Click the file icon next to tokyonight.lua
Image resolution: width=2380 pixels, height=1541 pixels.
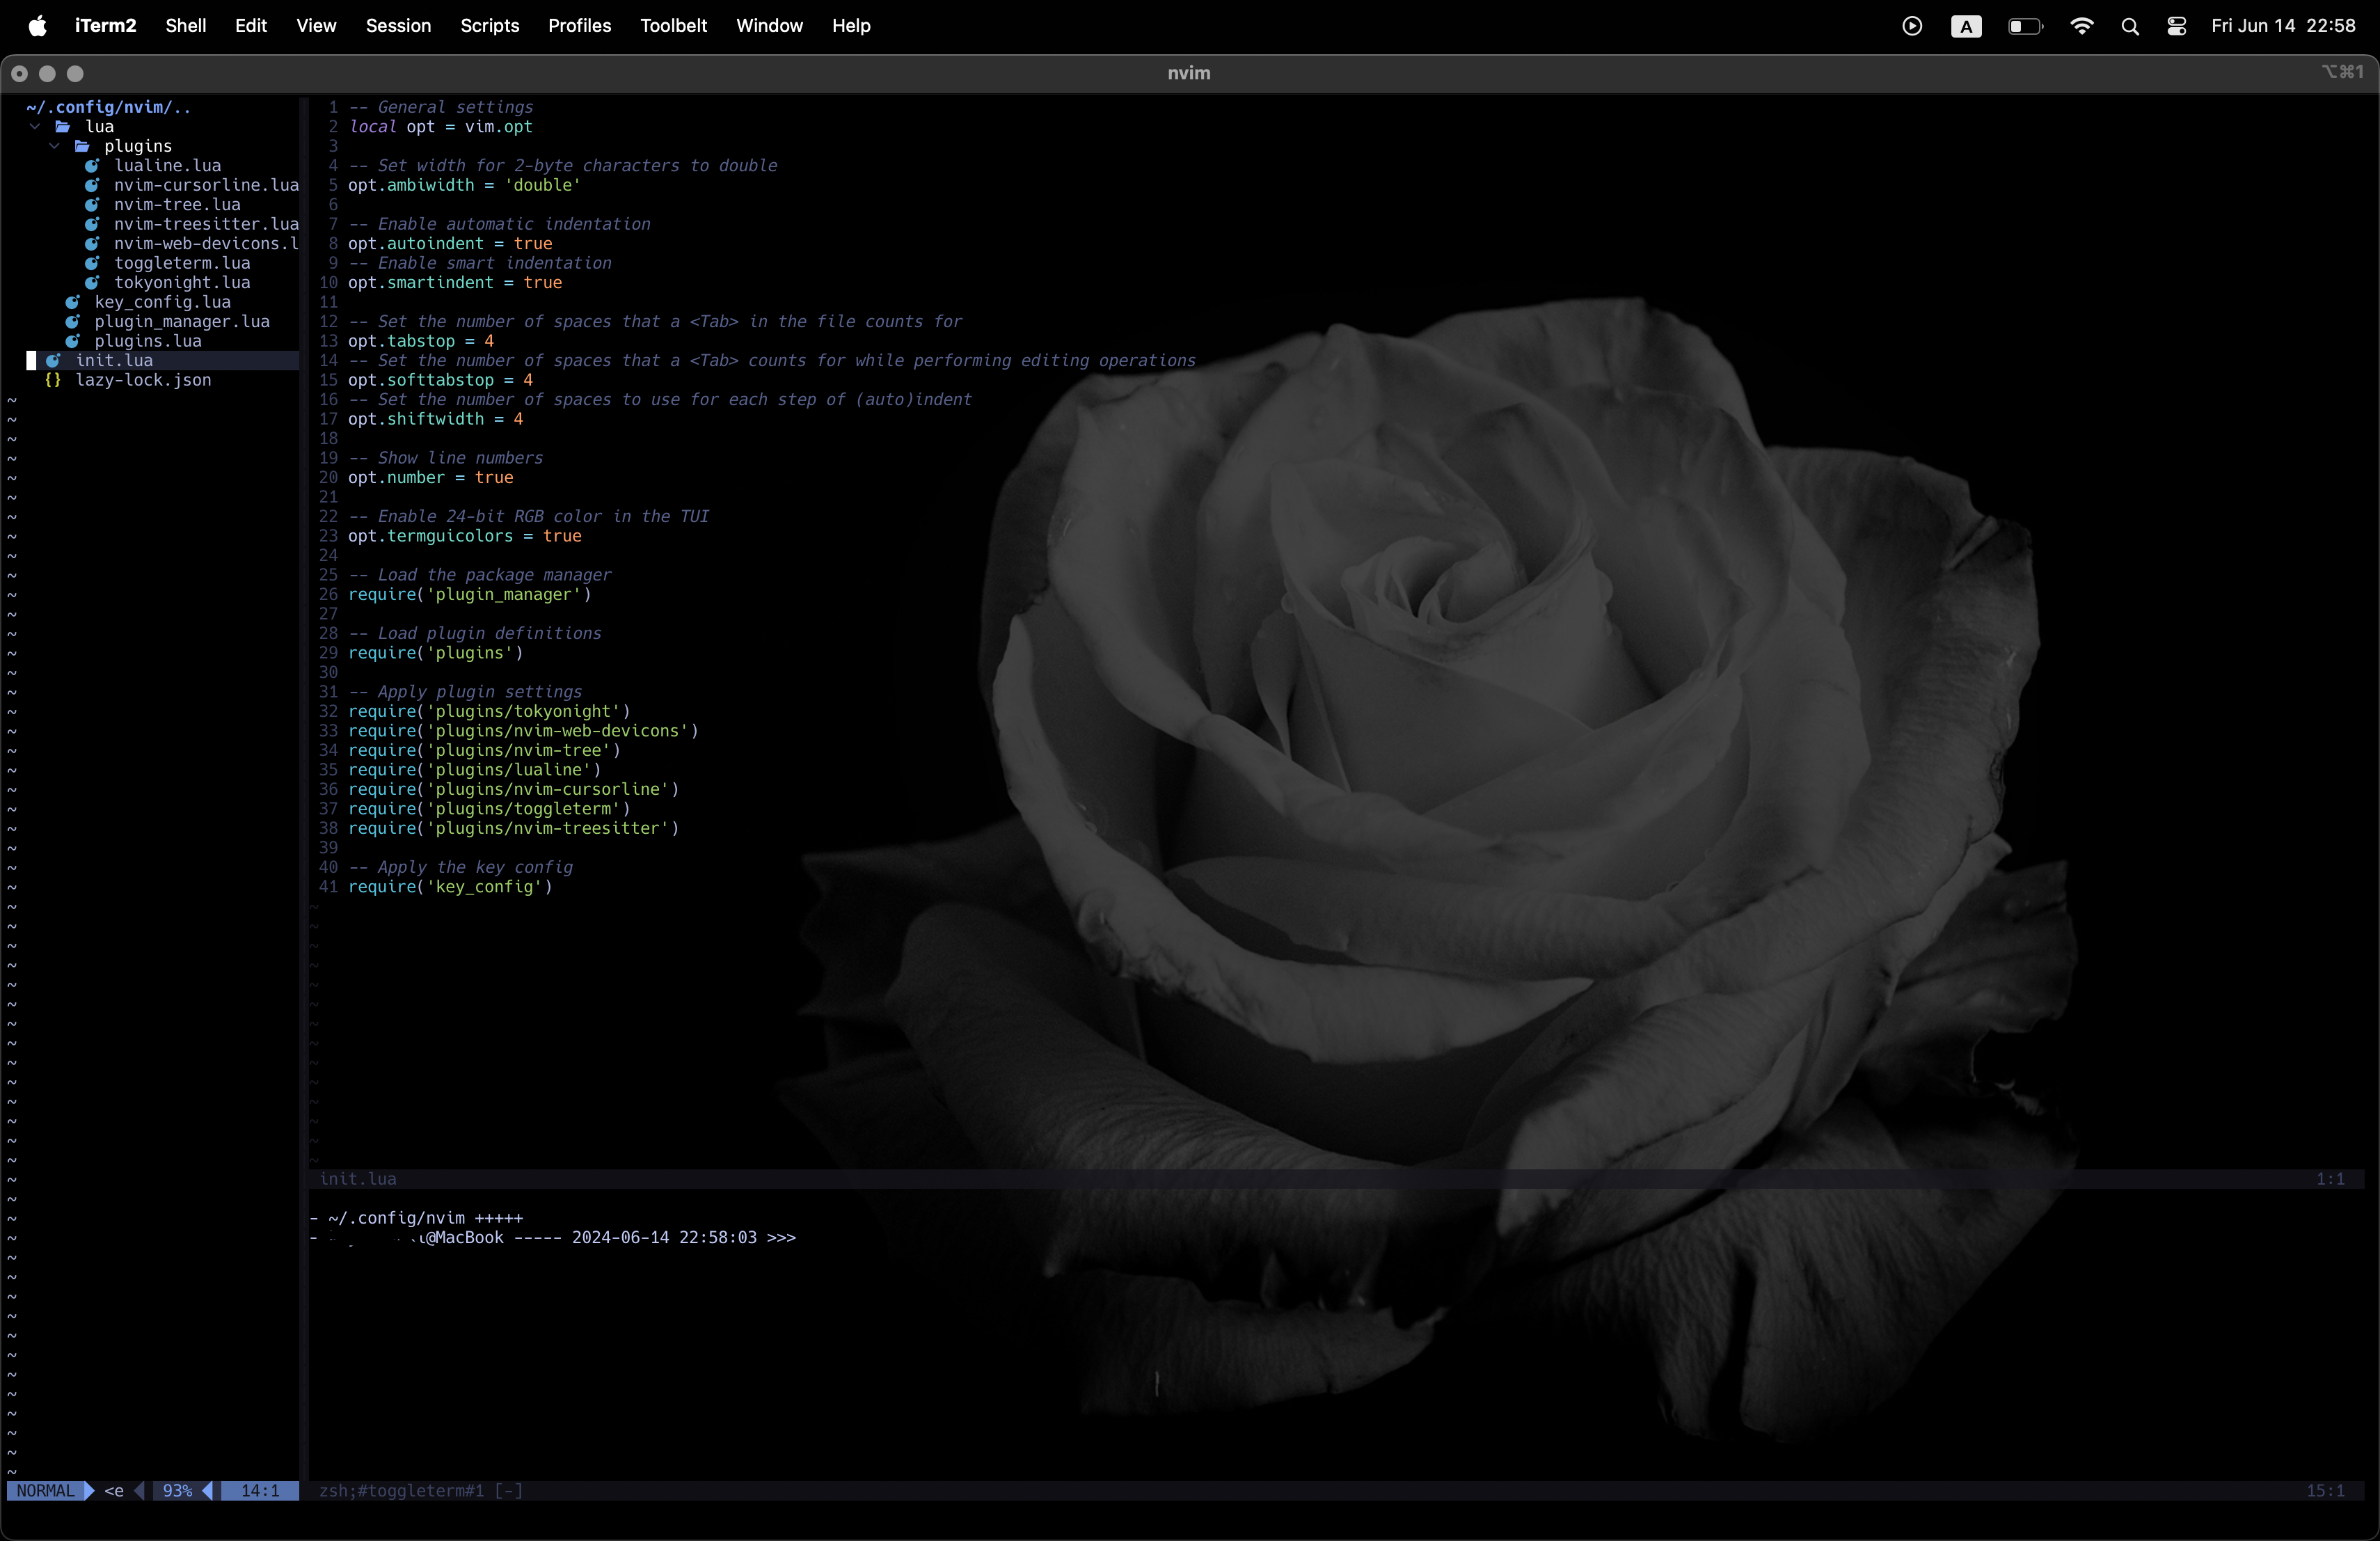tap(93, 283)
